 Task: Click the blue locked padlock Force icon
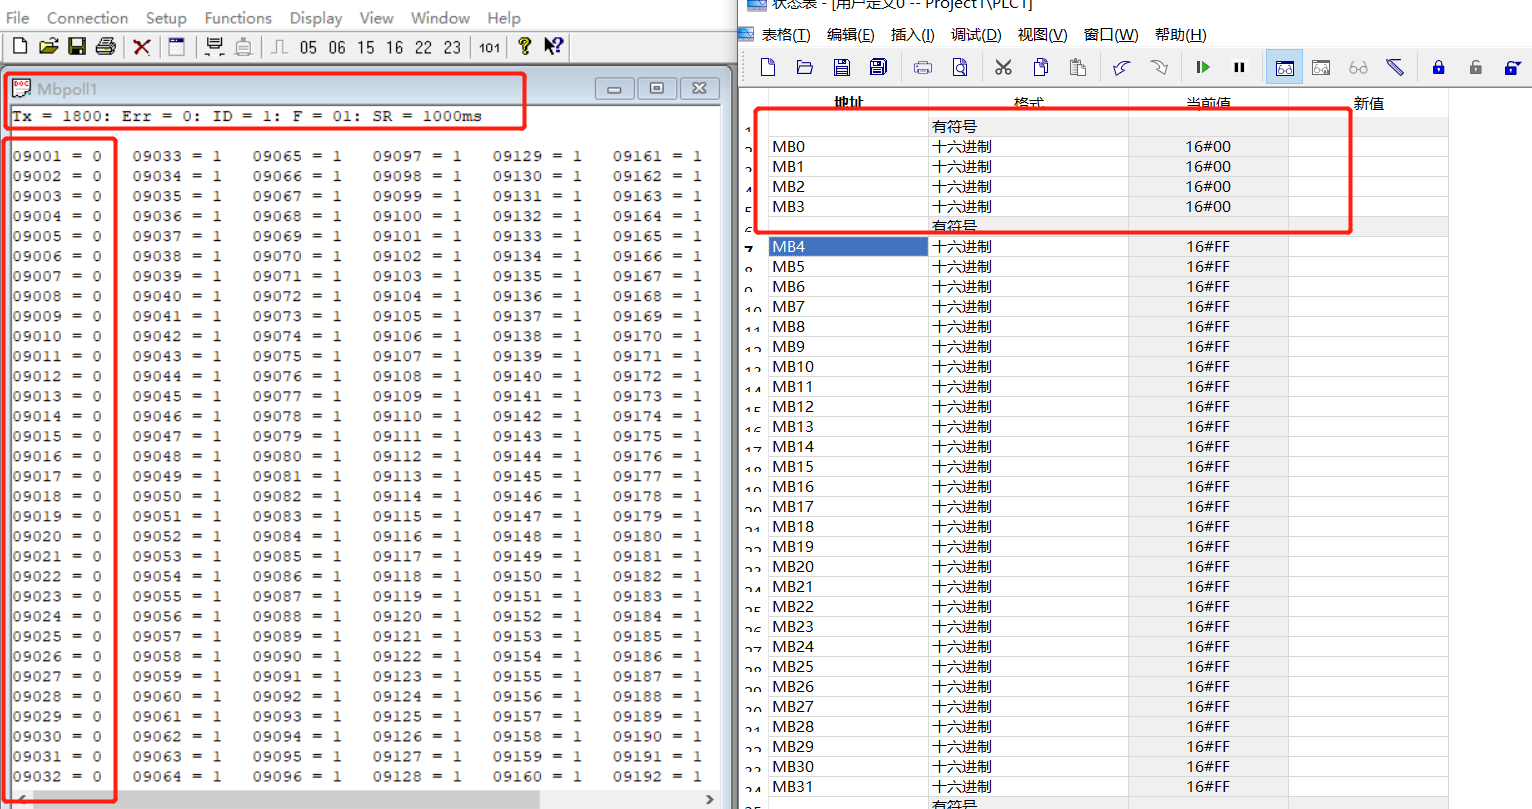tap(1439, 67)
